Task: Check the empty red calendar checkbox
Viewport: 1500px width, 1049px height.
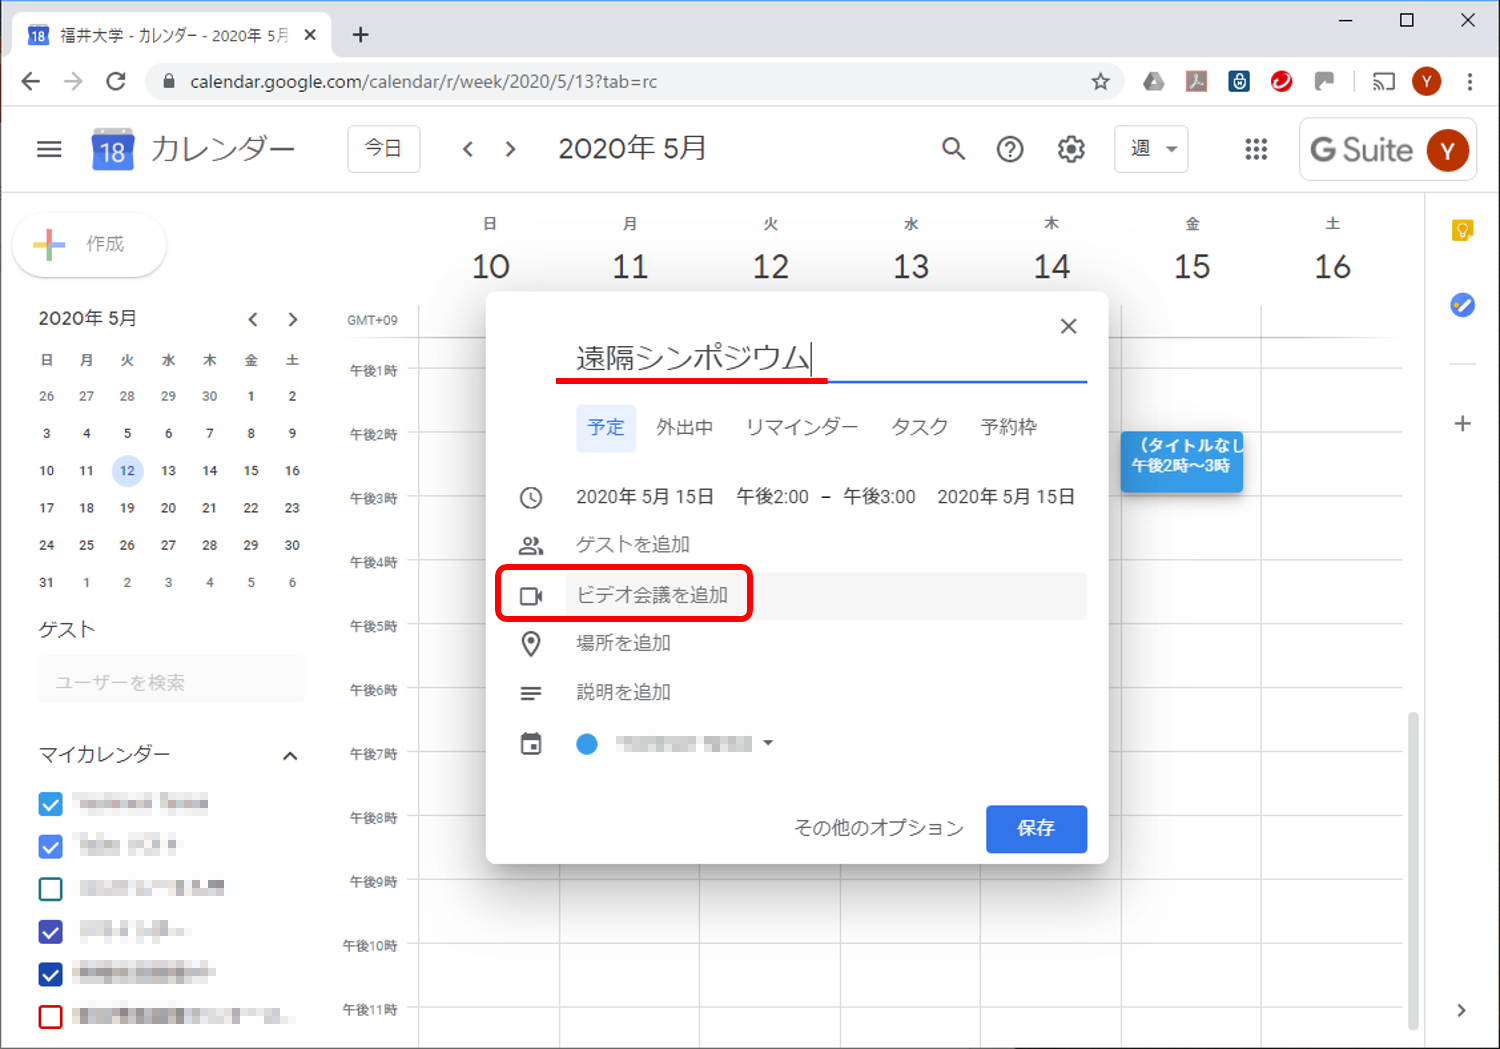Action: [50, 1017]
